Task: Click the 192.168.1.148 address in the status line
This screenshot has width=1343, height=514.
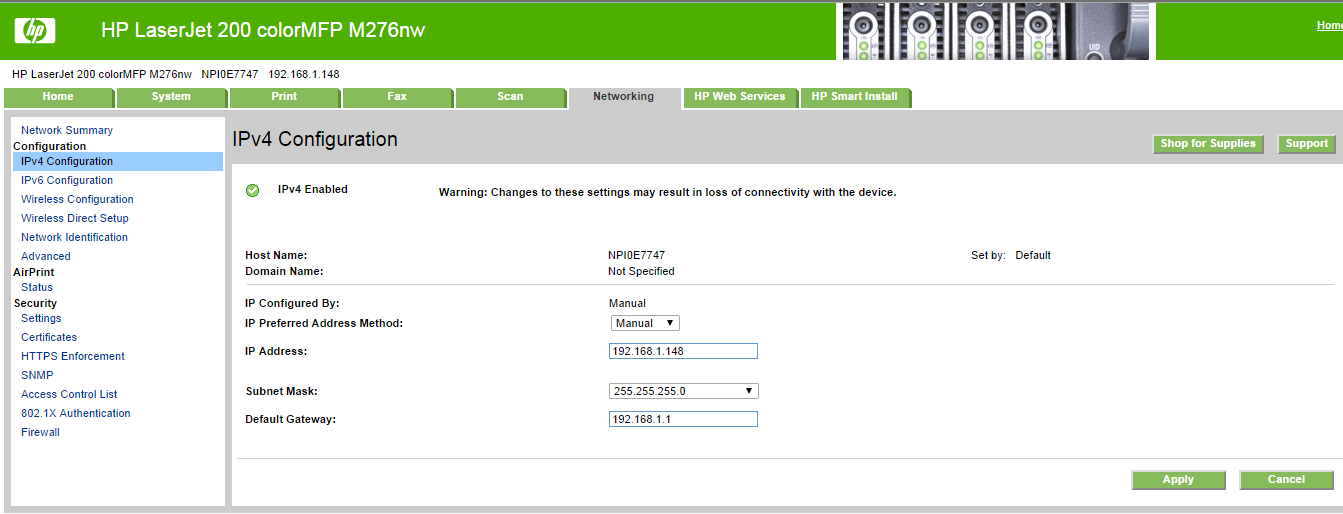Action: [x=304, y=74]
